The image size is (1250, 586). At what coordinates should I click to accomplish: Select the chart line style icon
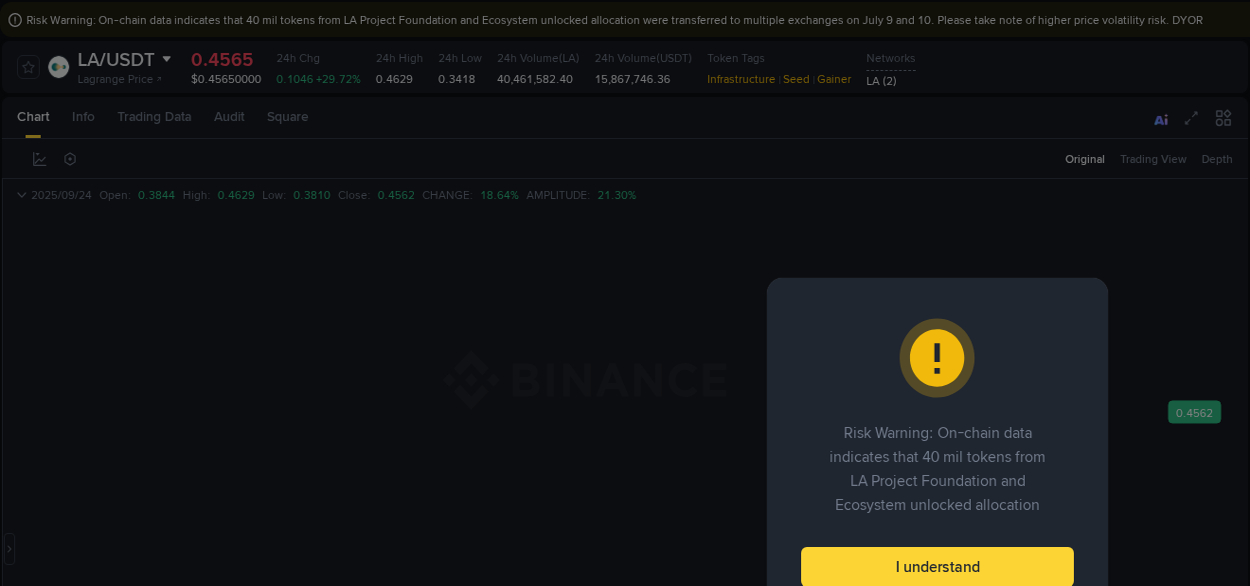point(39,158)
